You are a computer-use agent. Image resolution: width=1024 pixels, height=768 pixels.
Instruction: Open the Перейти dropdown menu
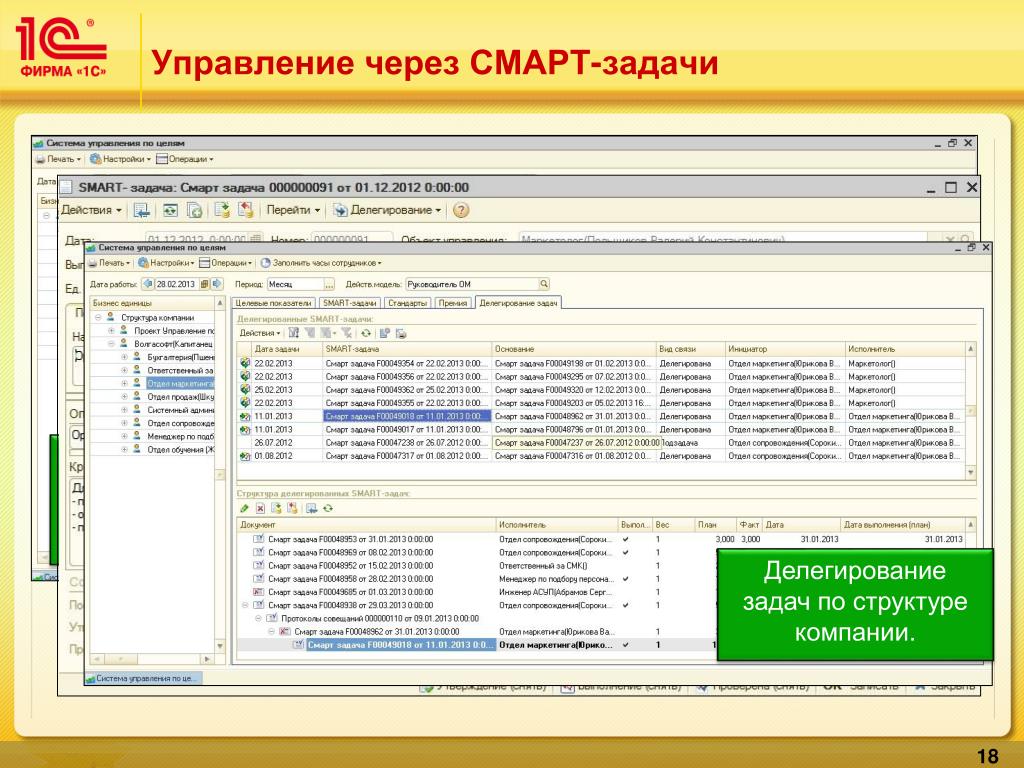tap(293, 210)
